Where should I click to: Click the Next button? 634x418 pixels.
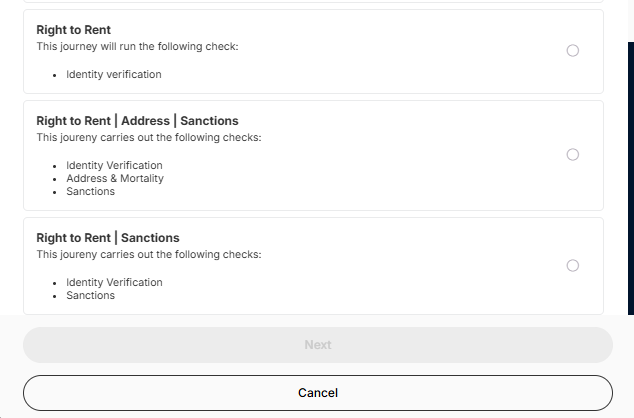click(318, 345)
